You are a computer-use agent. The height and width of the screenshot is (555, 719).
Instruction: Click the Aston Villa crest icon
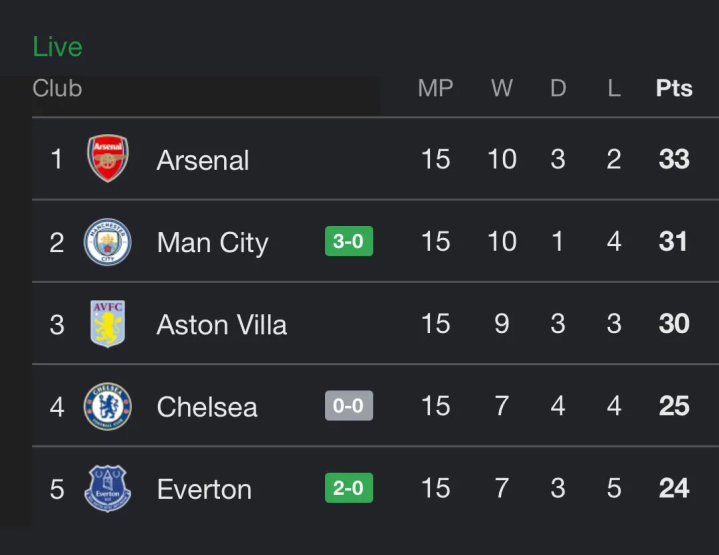107,324
